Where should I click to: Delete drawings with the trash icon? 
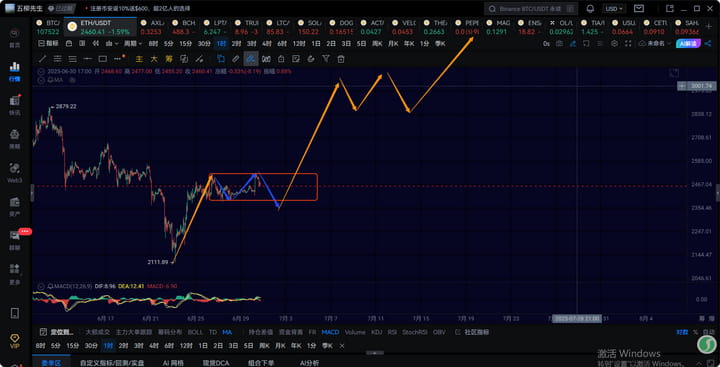[341, 59]
